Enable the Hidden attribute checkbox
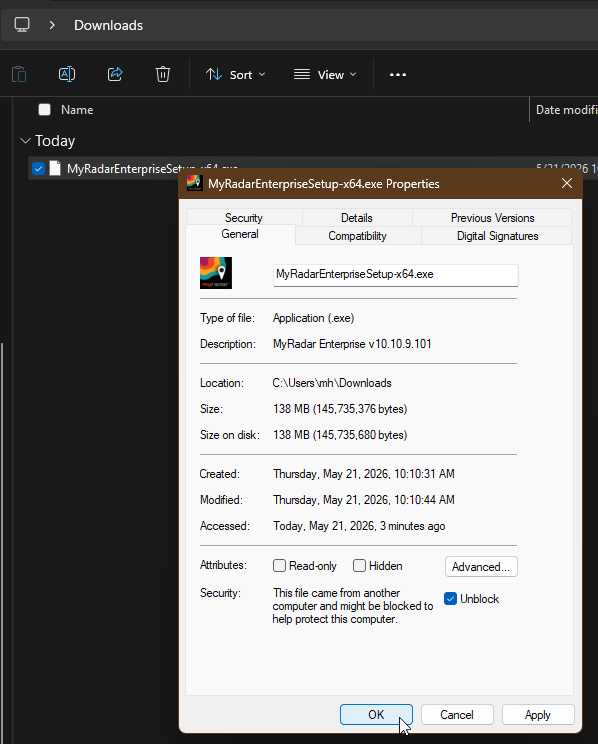Image resolution: width=598 pixels, height=744 pixels. click(x=359, y=566)
